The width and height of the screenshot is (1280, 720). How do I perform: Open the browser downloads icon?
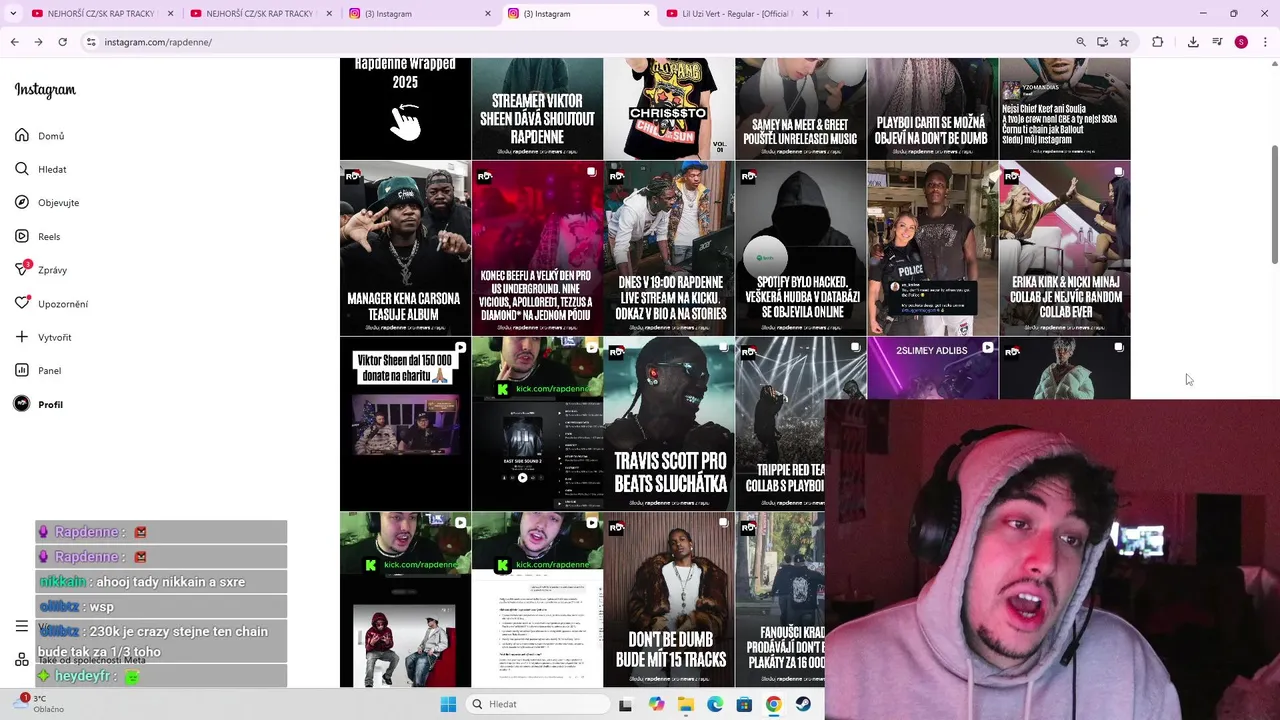click(1193, 42)
